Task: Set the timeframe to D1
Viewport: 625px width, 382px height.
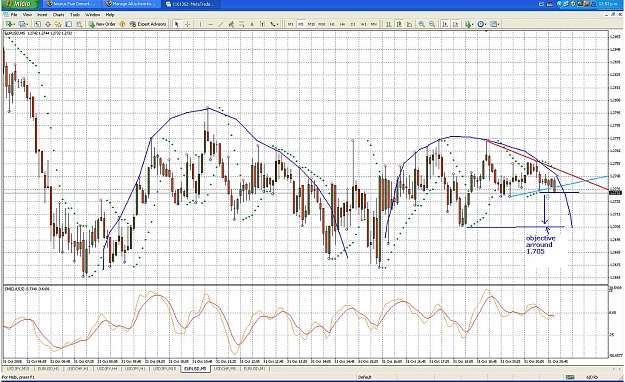Action: click(x=353, y=24)
